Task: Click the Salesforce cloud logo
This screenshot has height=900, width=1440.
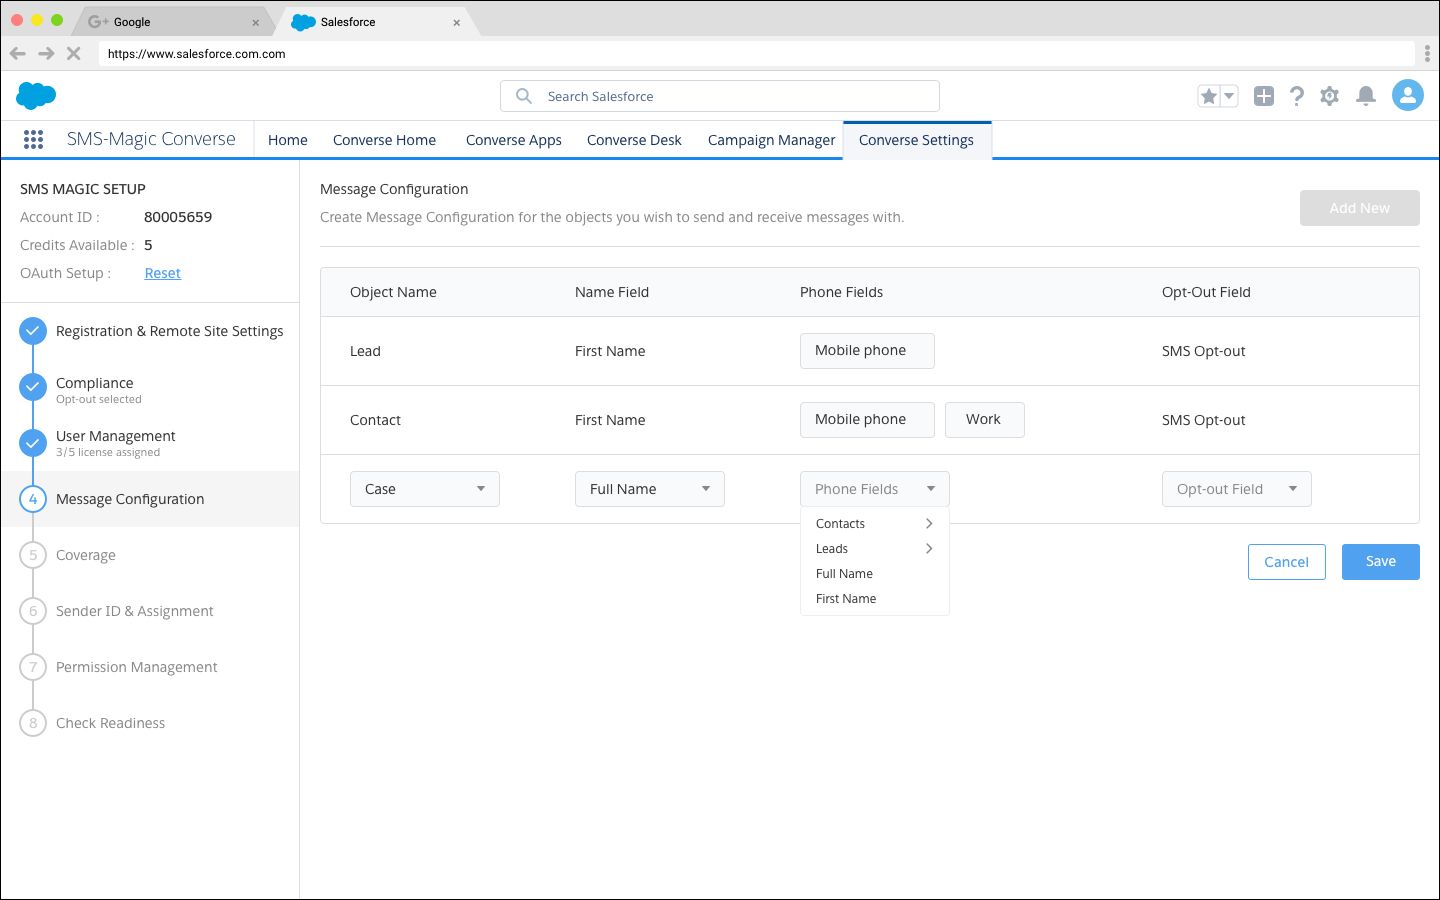Action: click(36, 96)
